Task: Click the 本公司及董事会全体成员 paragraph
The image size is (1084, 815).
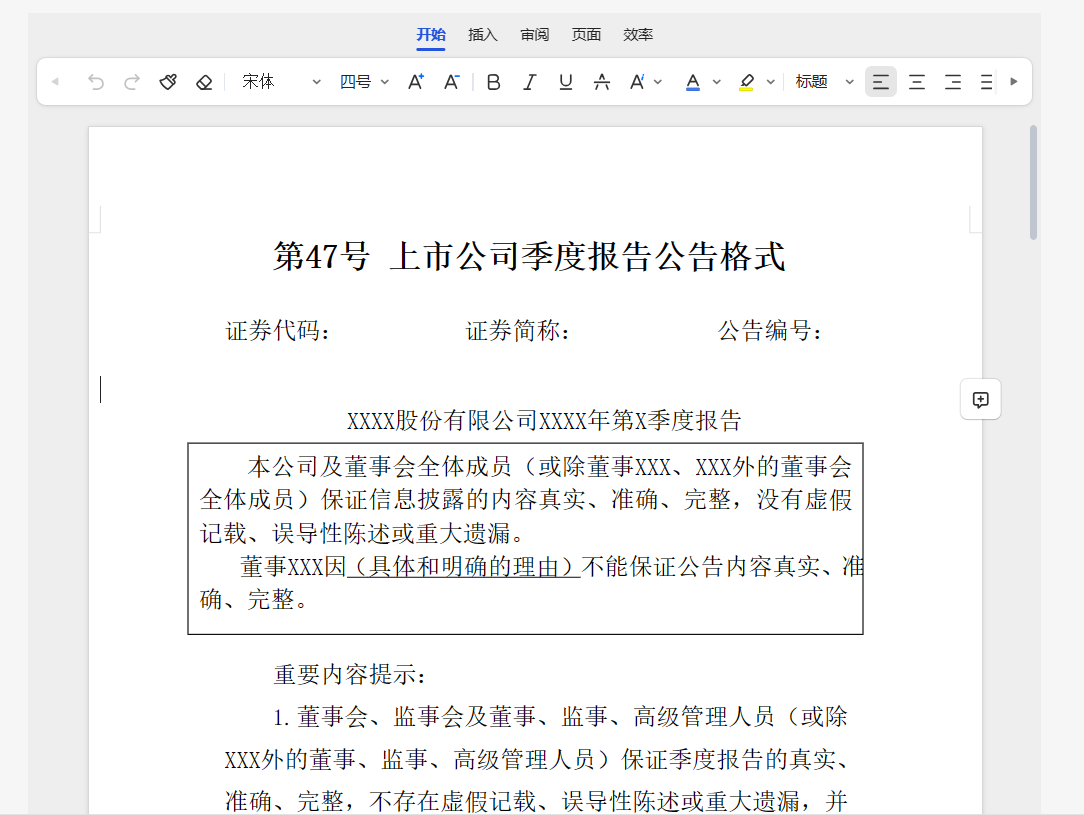Action: [525, 500]
